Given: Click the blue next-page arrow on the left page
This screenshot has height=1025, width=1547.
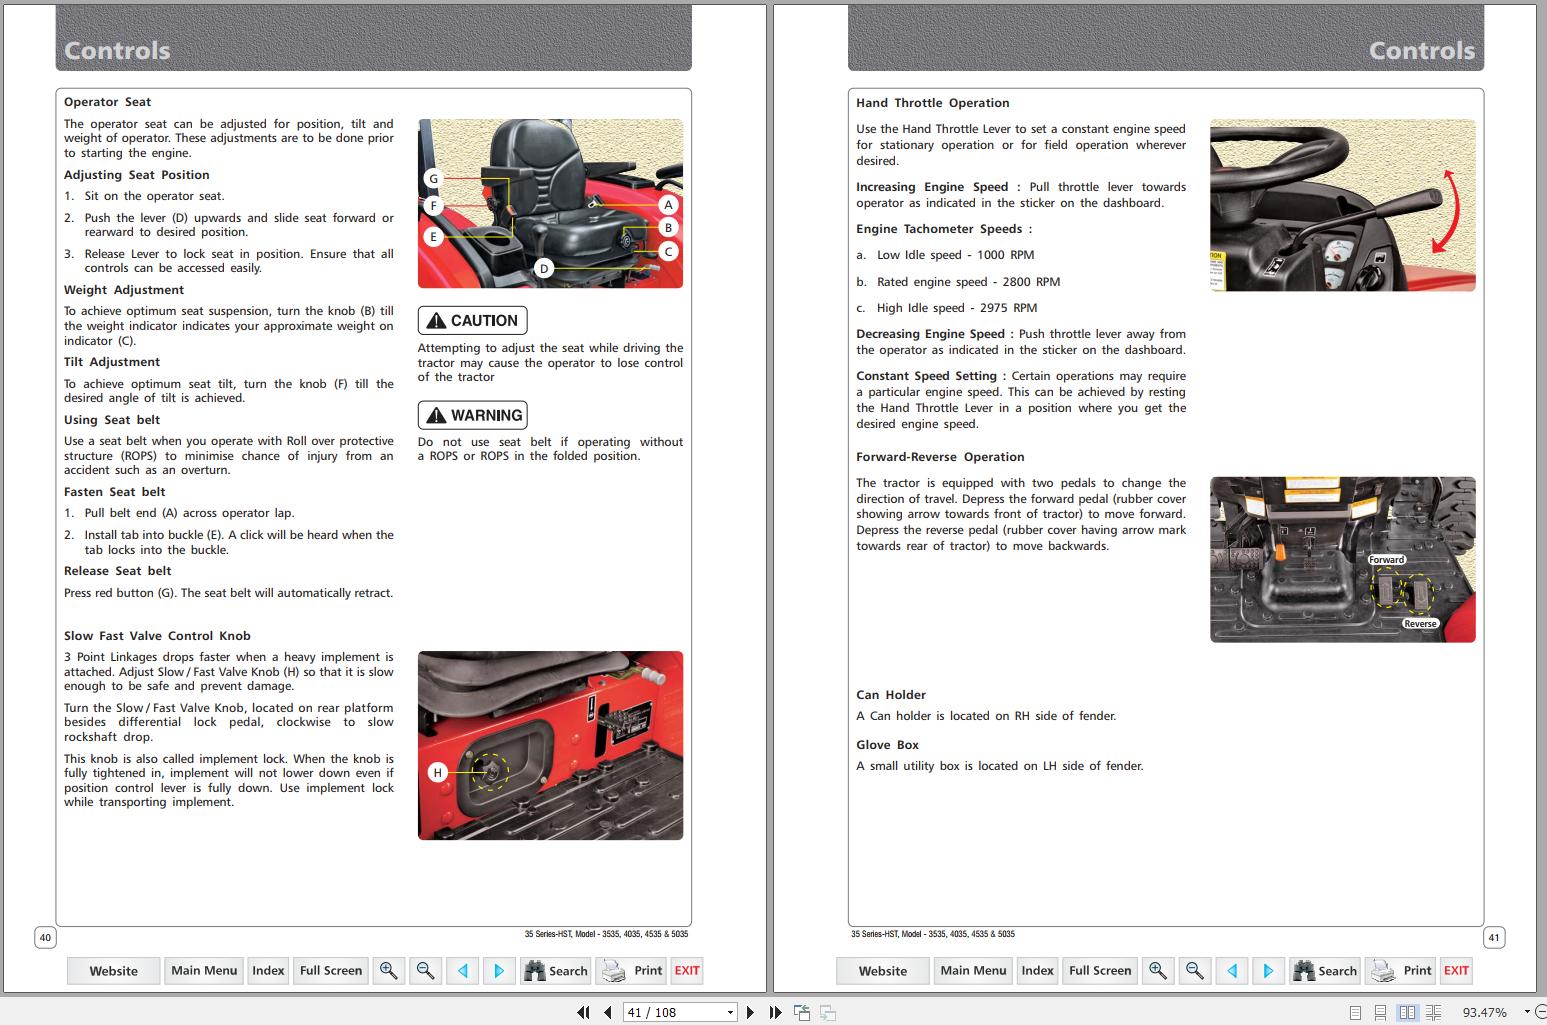Looking at the screenshot, I should click(499, 970).
